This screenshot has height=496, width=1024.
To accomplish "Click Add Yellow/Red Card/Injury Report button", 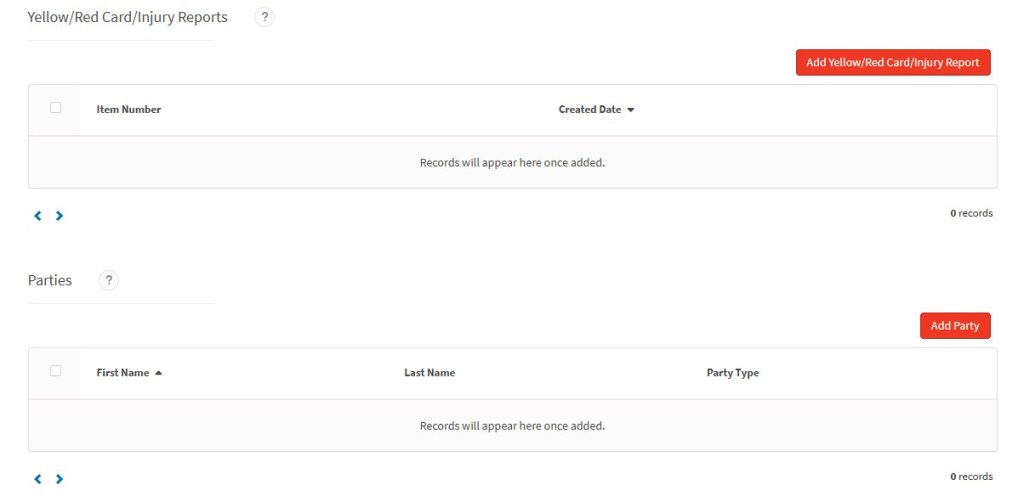I will click(x=893, y=63).
